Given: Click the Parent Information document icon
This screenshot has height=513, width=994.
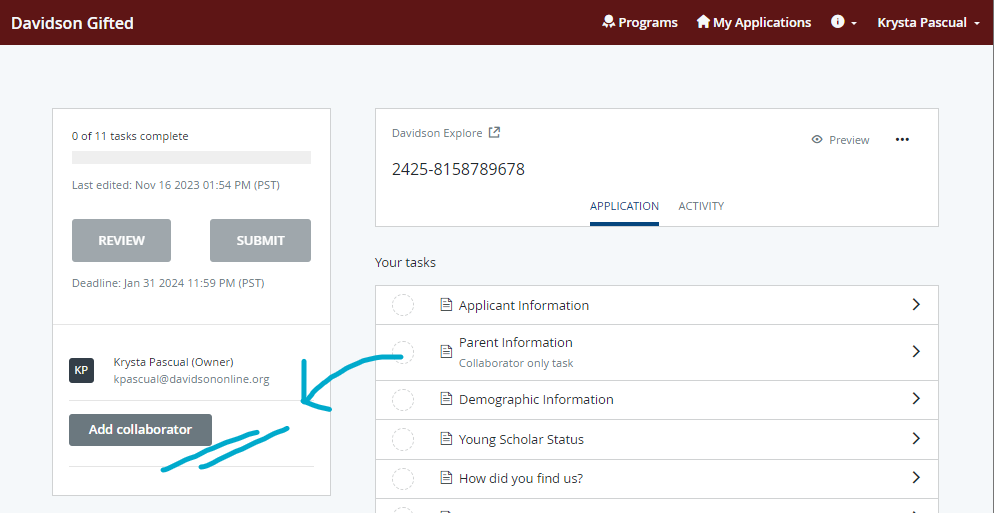Looking at the screenshot, I should pyautogui.click(x=446, y=351).
